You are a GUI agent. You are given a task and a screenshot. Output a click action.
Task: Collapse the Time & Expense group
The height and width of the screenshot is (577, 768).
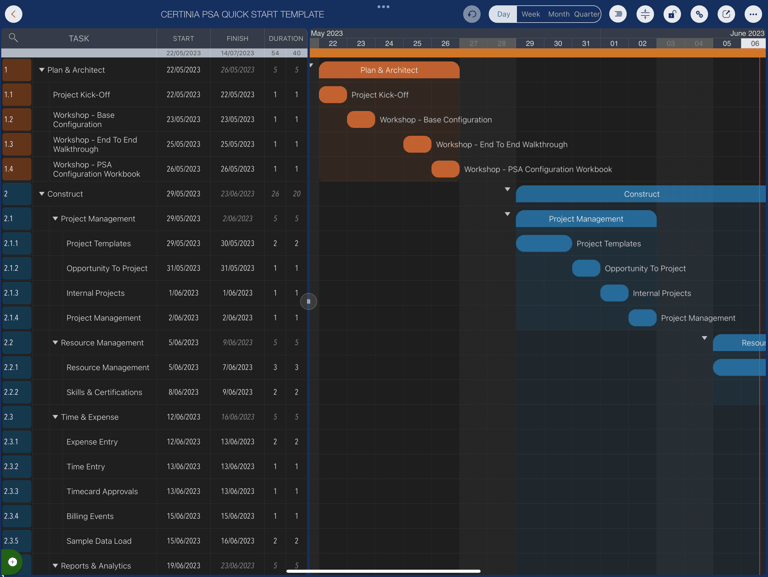click(x=55, y=417)
